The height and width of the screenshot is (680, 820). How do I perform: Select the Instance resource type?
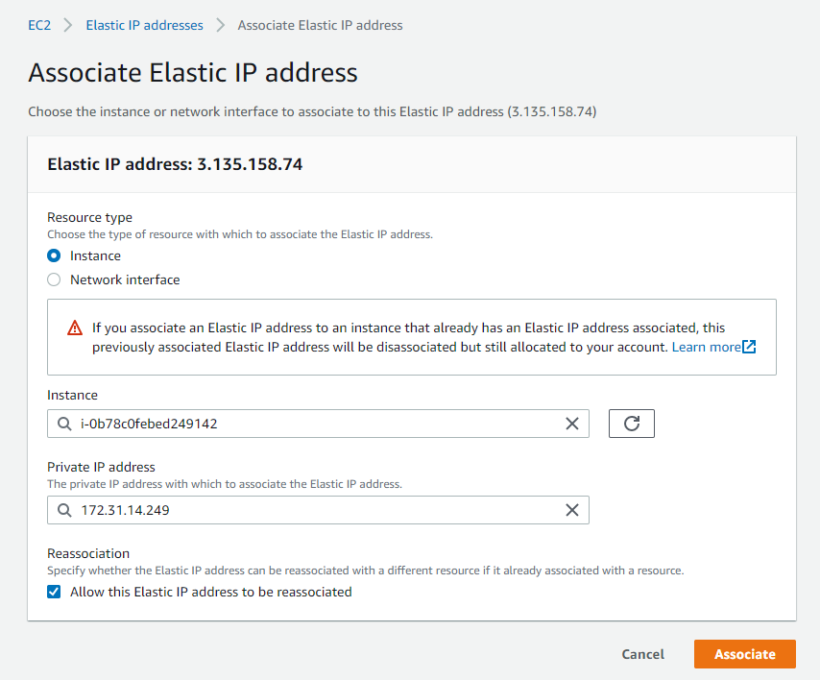(x=53, y=255)
